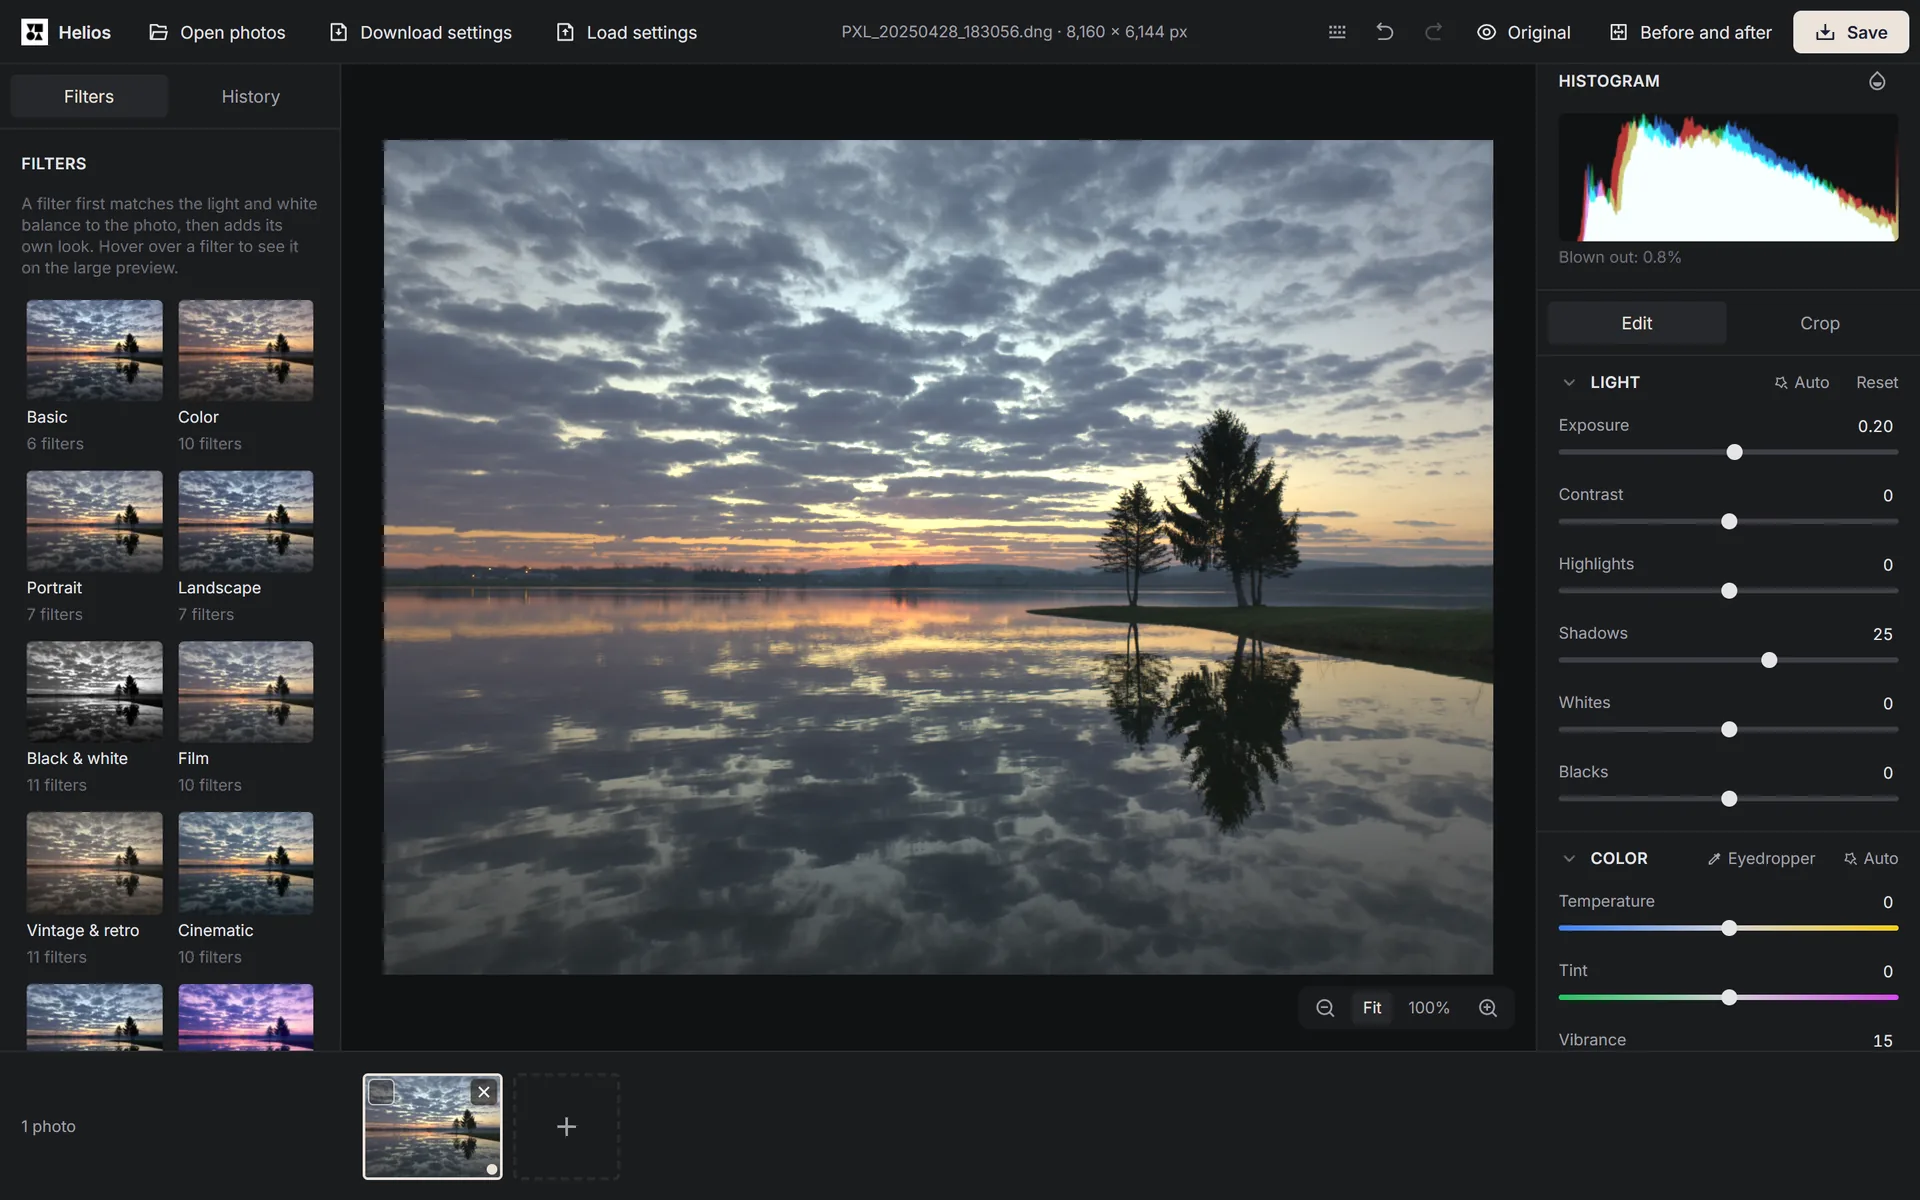1920x1200 pixels.
Task: Open the Vintage & retro filters
Action: click(94, 890)
